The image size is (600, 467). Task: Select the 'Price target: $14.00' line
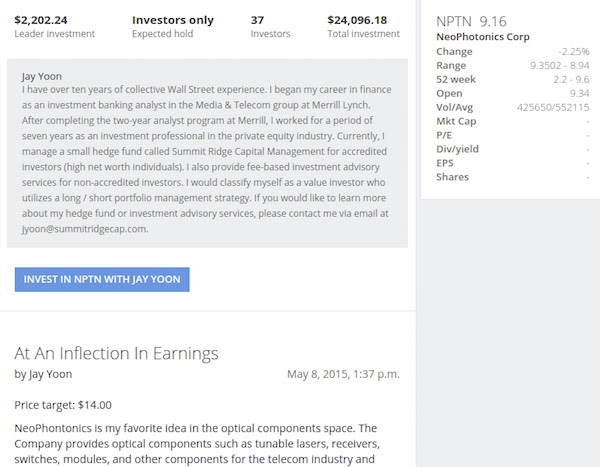(x=63, y=405)
